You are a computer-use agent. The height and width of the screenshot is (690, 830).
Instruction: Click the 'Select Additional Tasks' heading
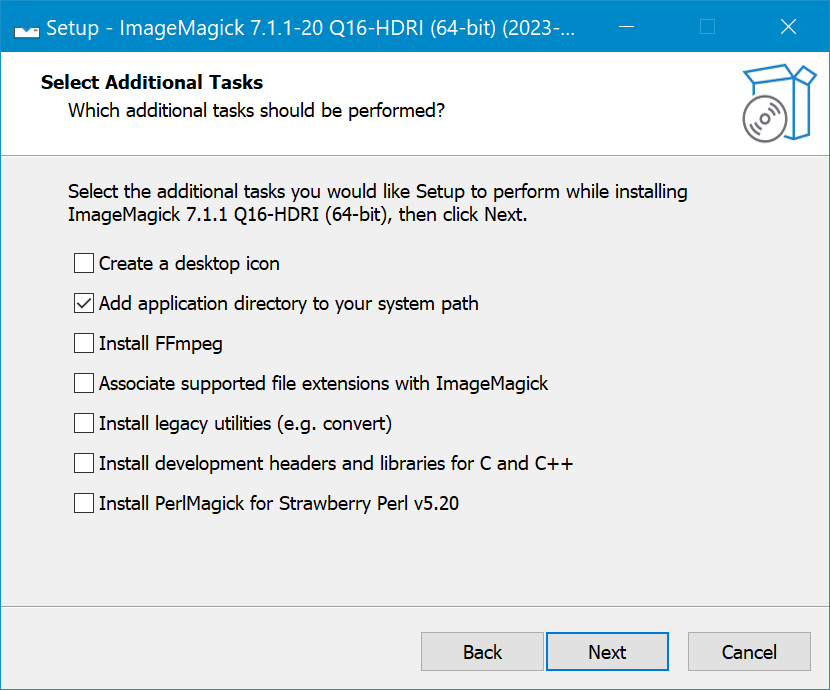pyautogui.click(x=152, y=82)
